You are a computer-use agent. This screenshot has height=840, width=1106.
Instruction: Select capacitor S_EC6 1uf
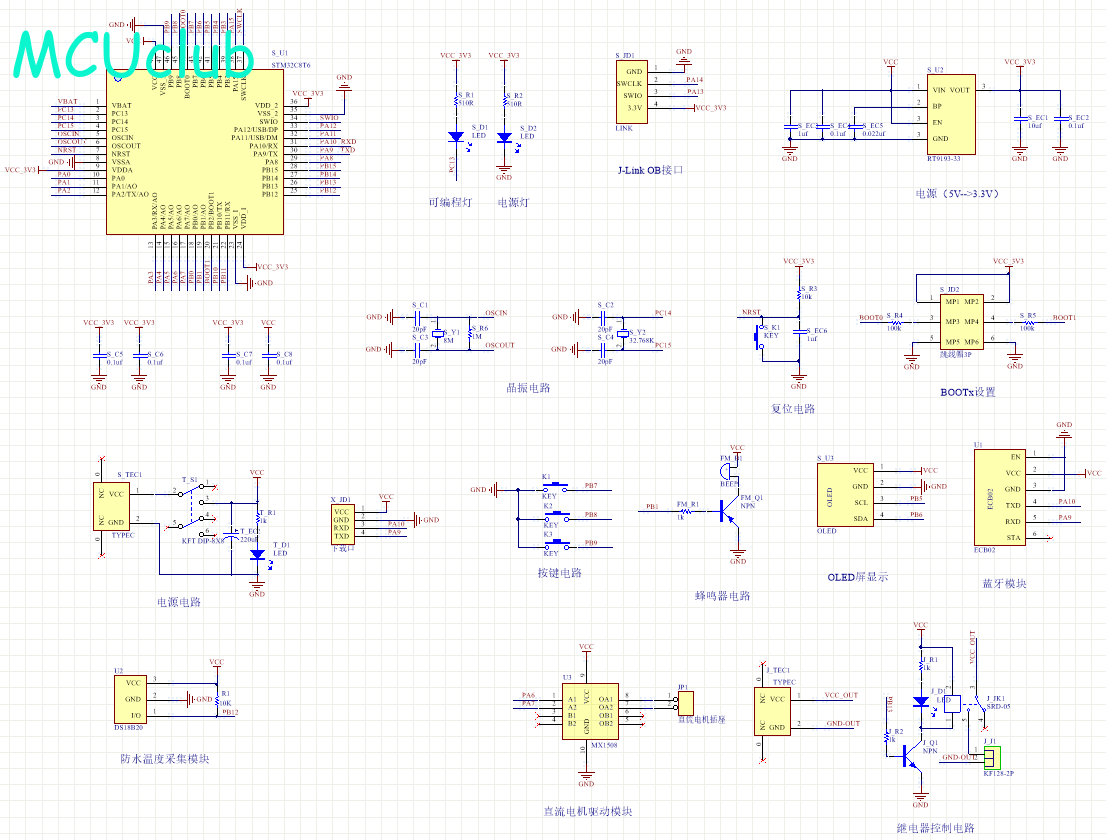click(798, 331)
